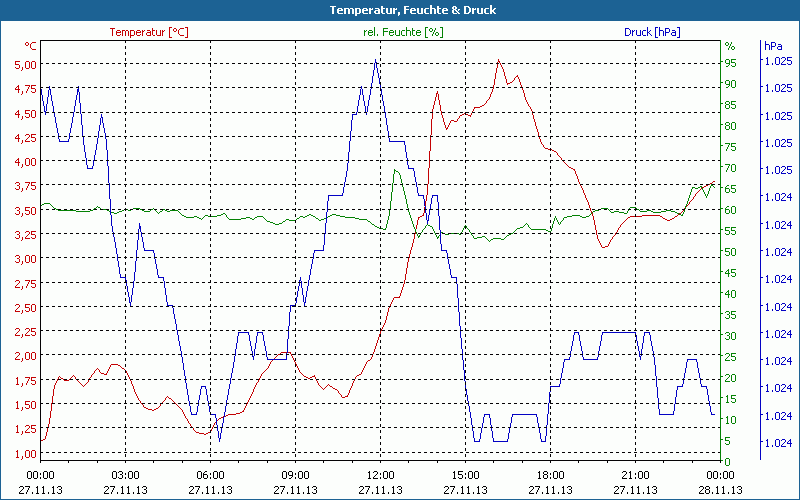Click the 00:00 label above the 28.11.13 date
This screenshot has width=800, height=500.
coord(720,476)
